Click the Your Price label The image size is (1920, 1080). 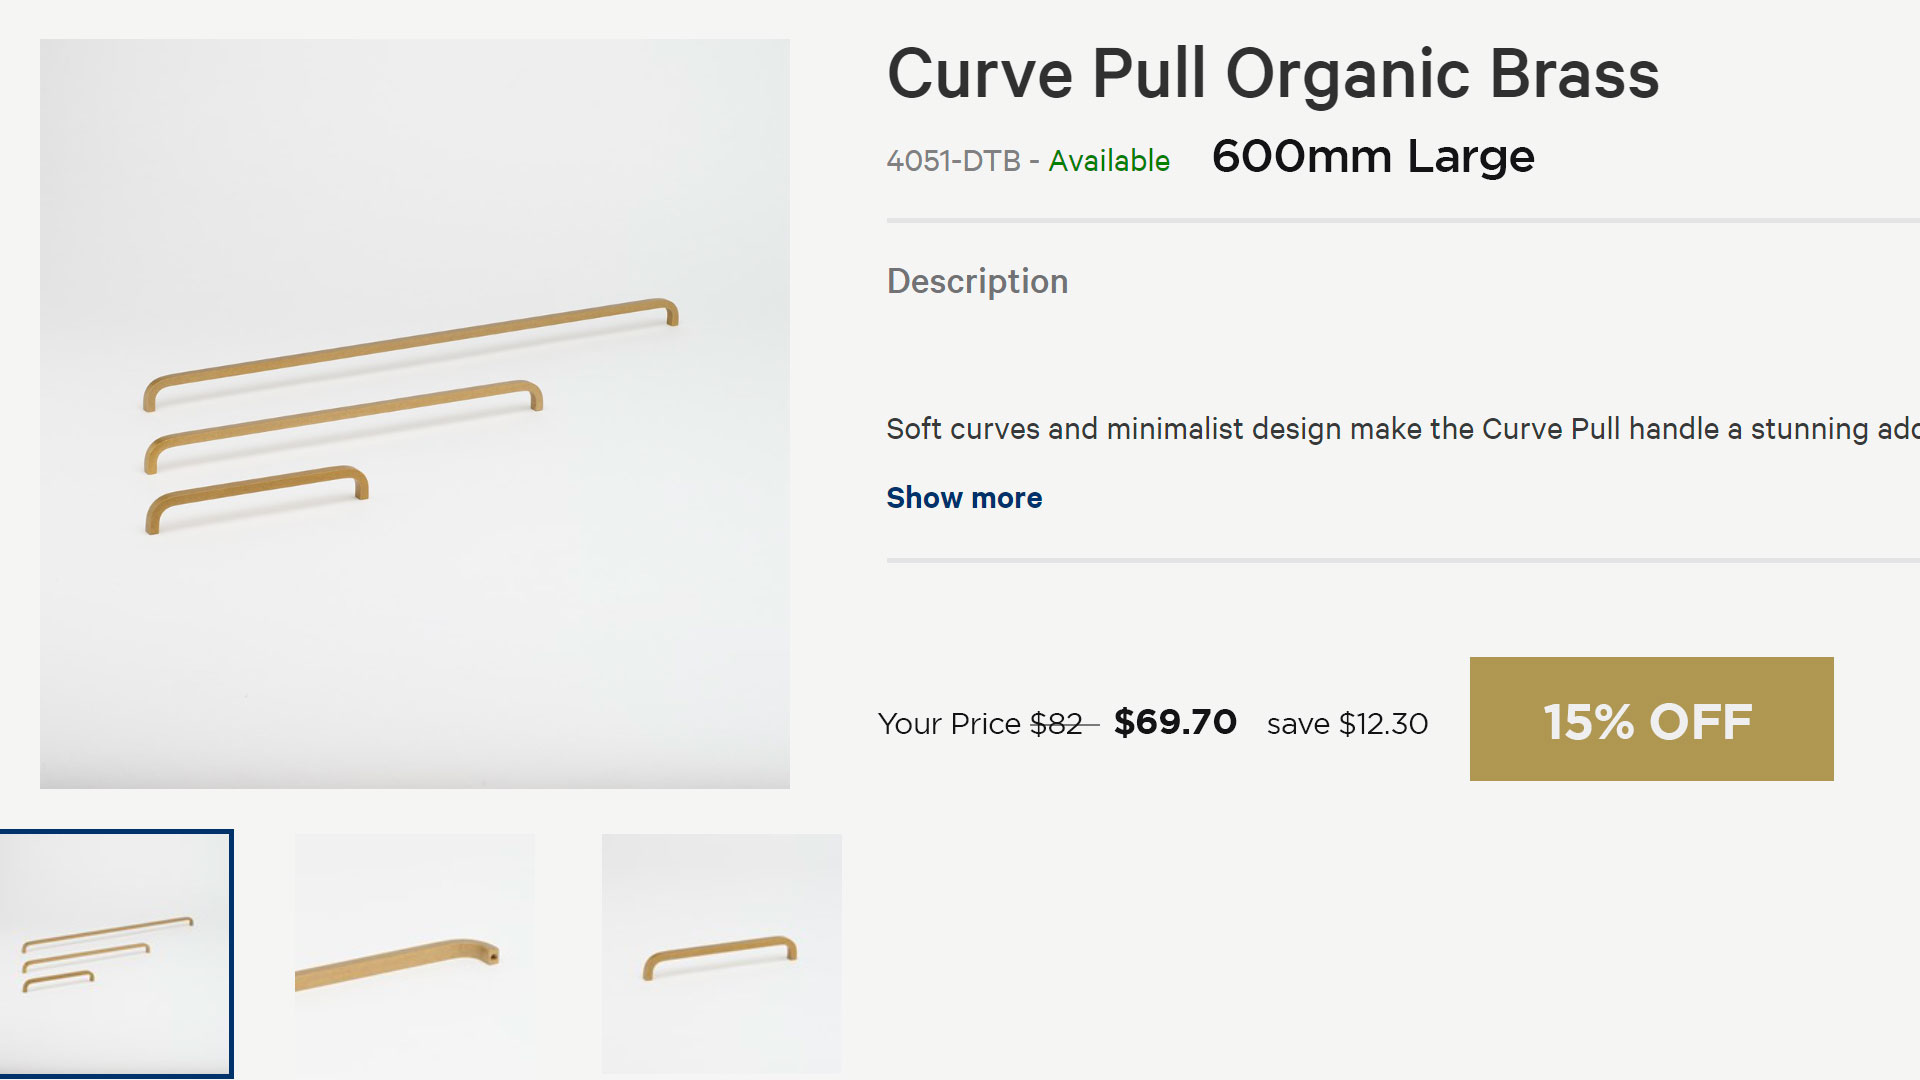[x=949, y=724]
